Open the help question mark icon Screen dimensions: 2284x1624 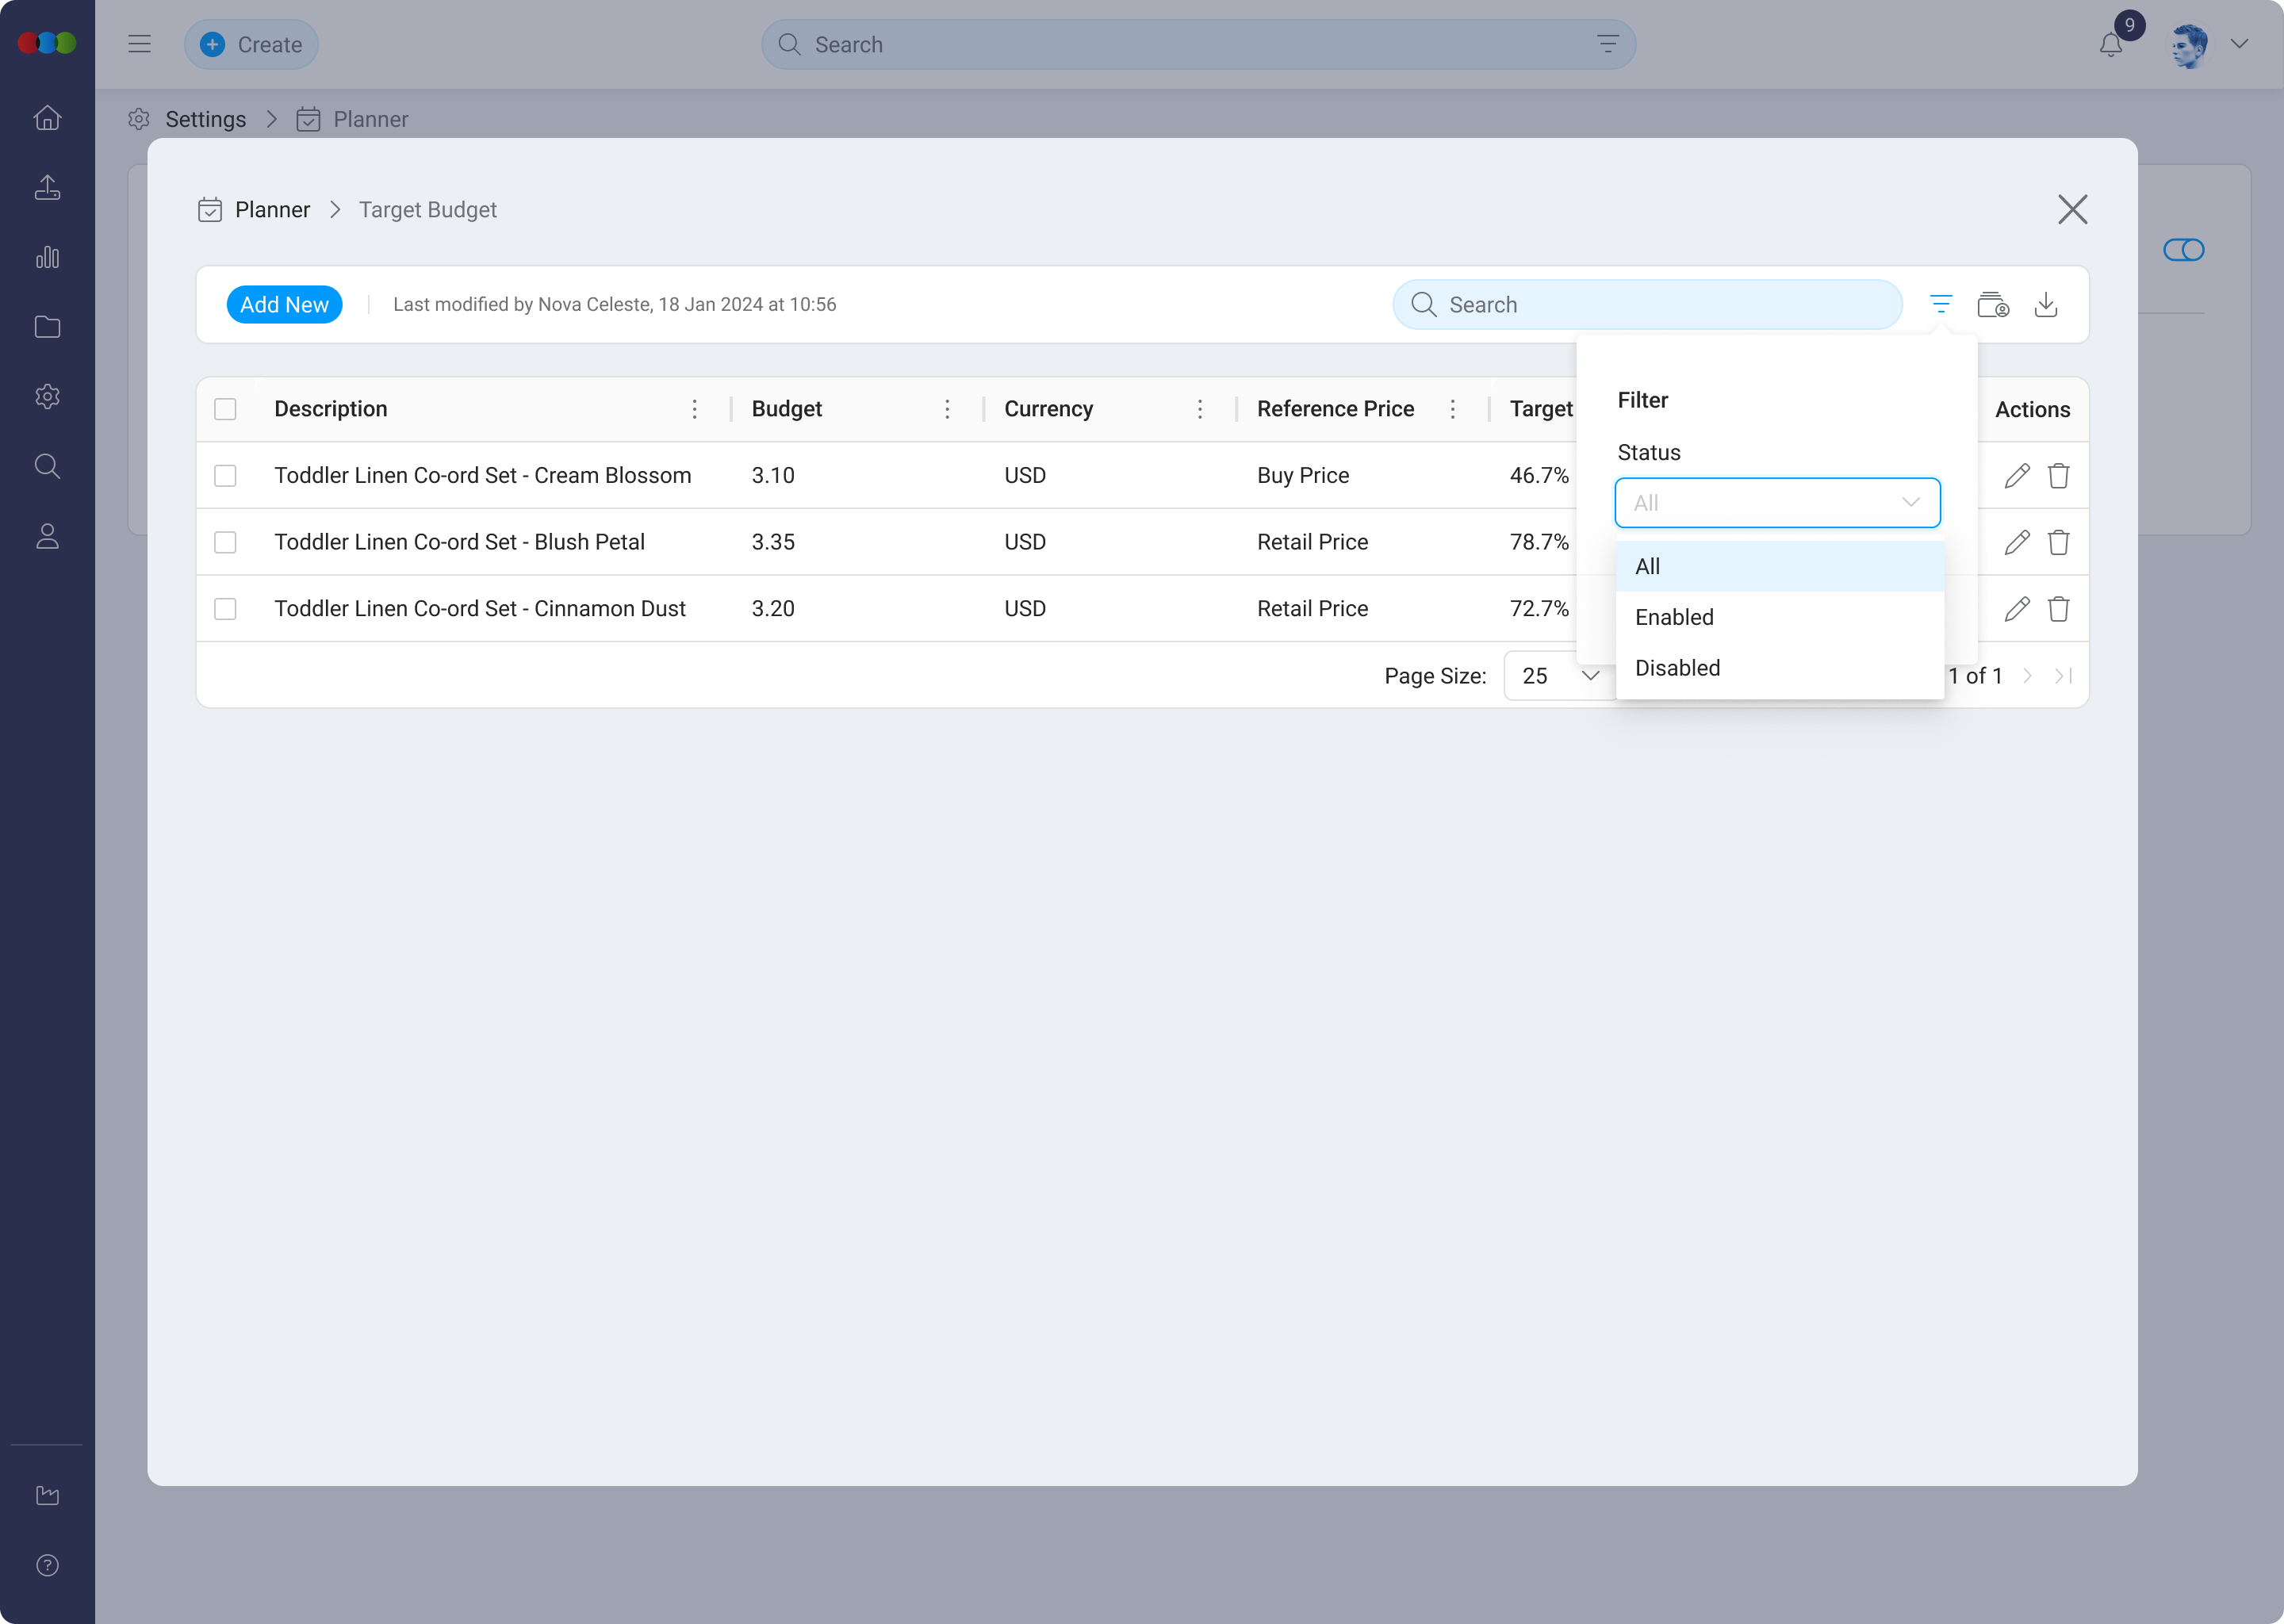pyautogui.click(x=47, y=1565)
